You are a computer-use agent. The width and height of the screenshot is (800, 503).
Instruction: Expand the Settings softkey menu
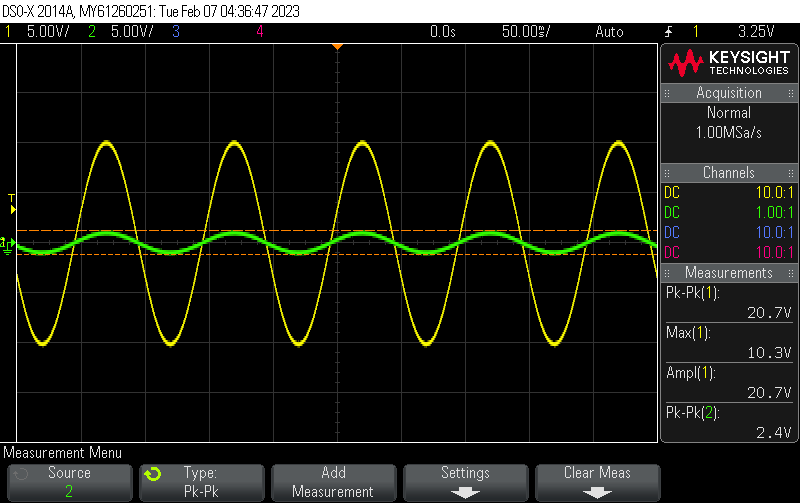click(x=465, y=482)
